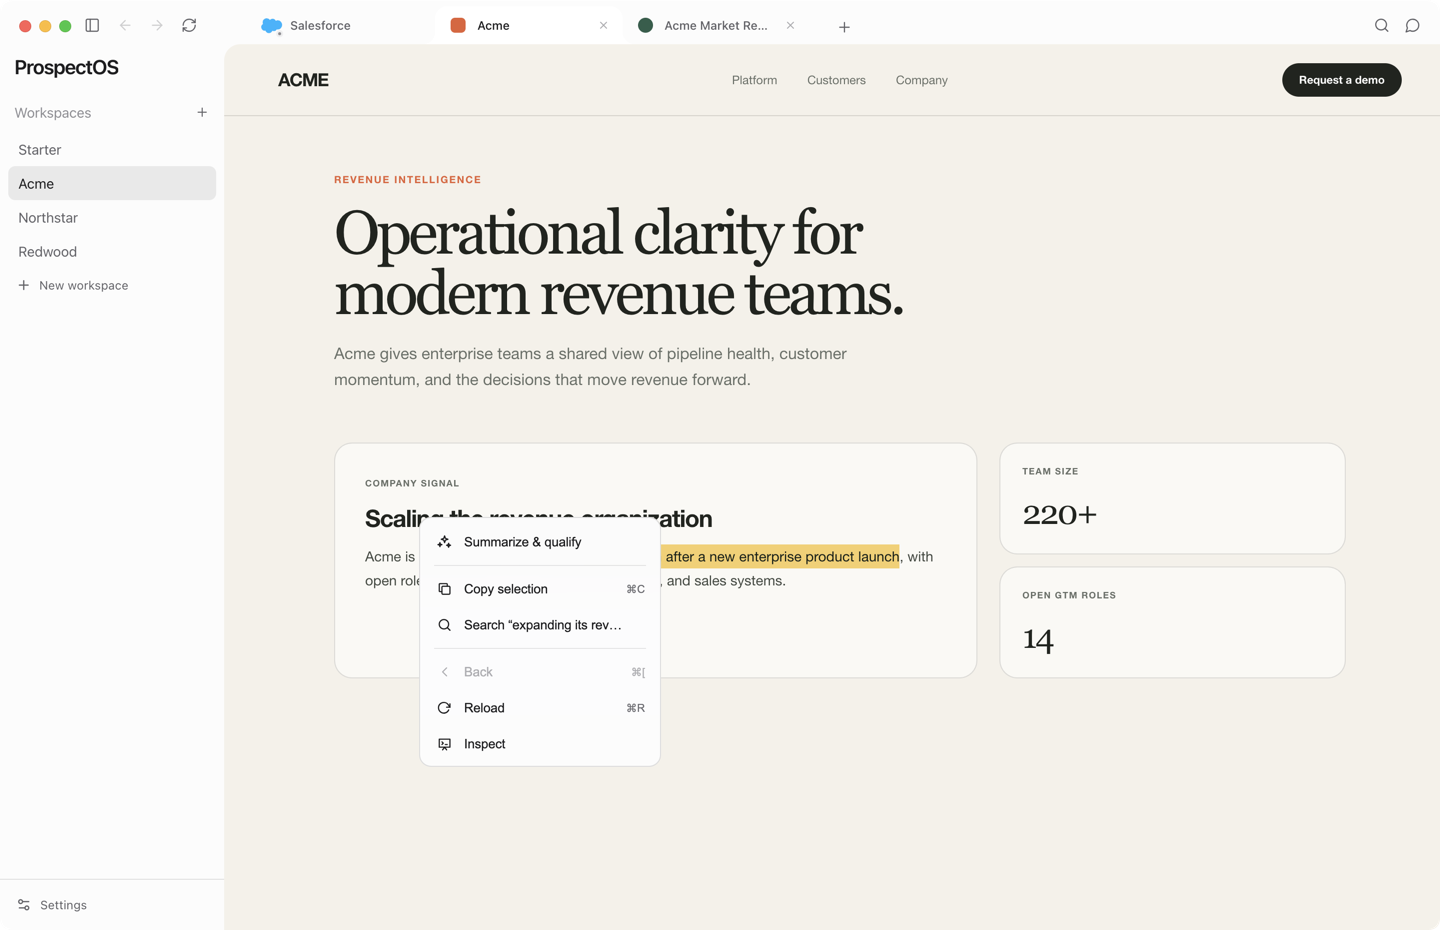Viewport: 1440px width, 930px height.
Task: Open the Starter workspace
Action: coord(112,149)
